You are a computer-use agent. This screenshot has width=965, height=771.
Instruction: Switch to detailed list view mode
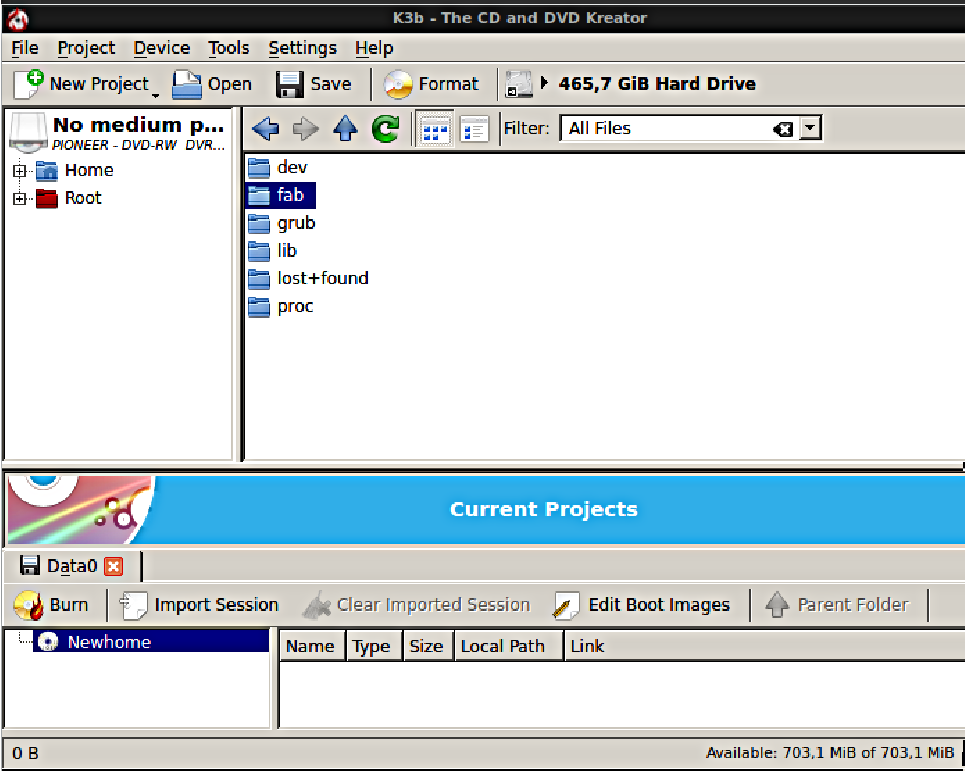click(474, 129)
